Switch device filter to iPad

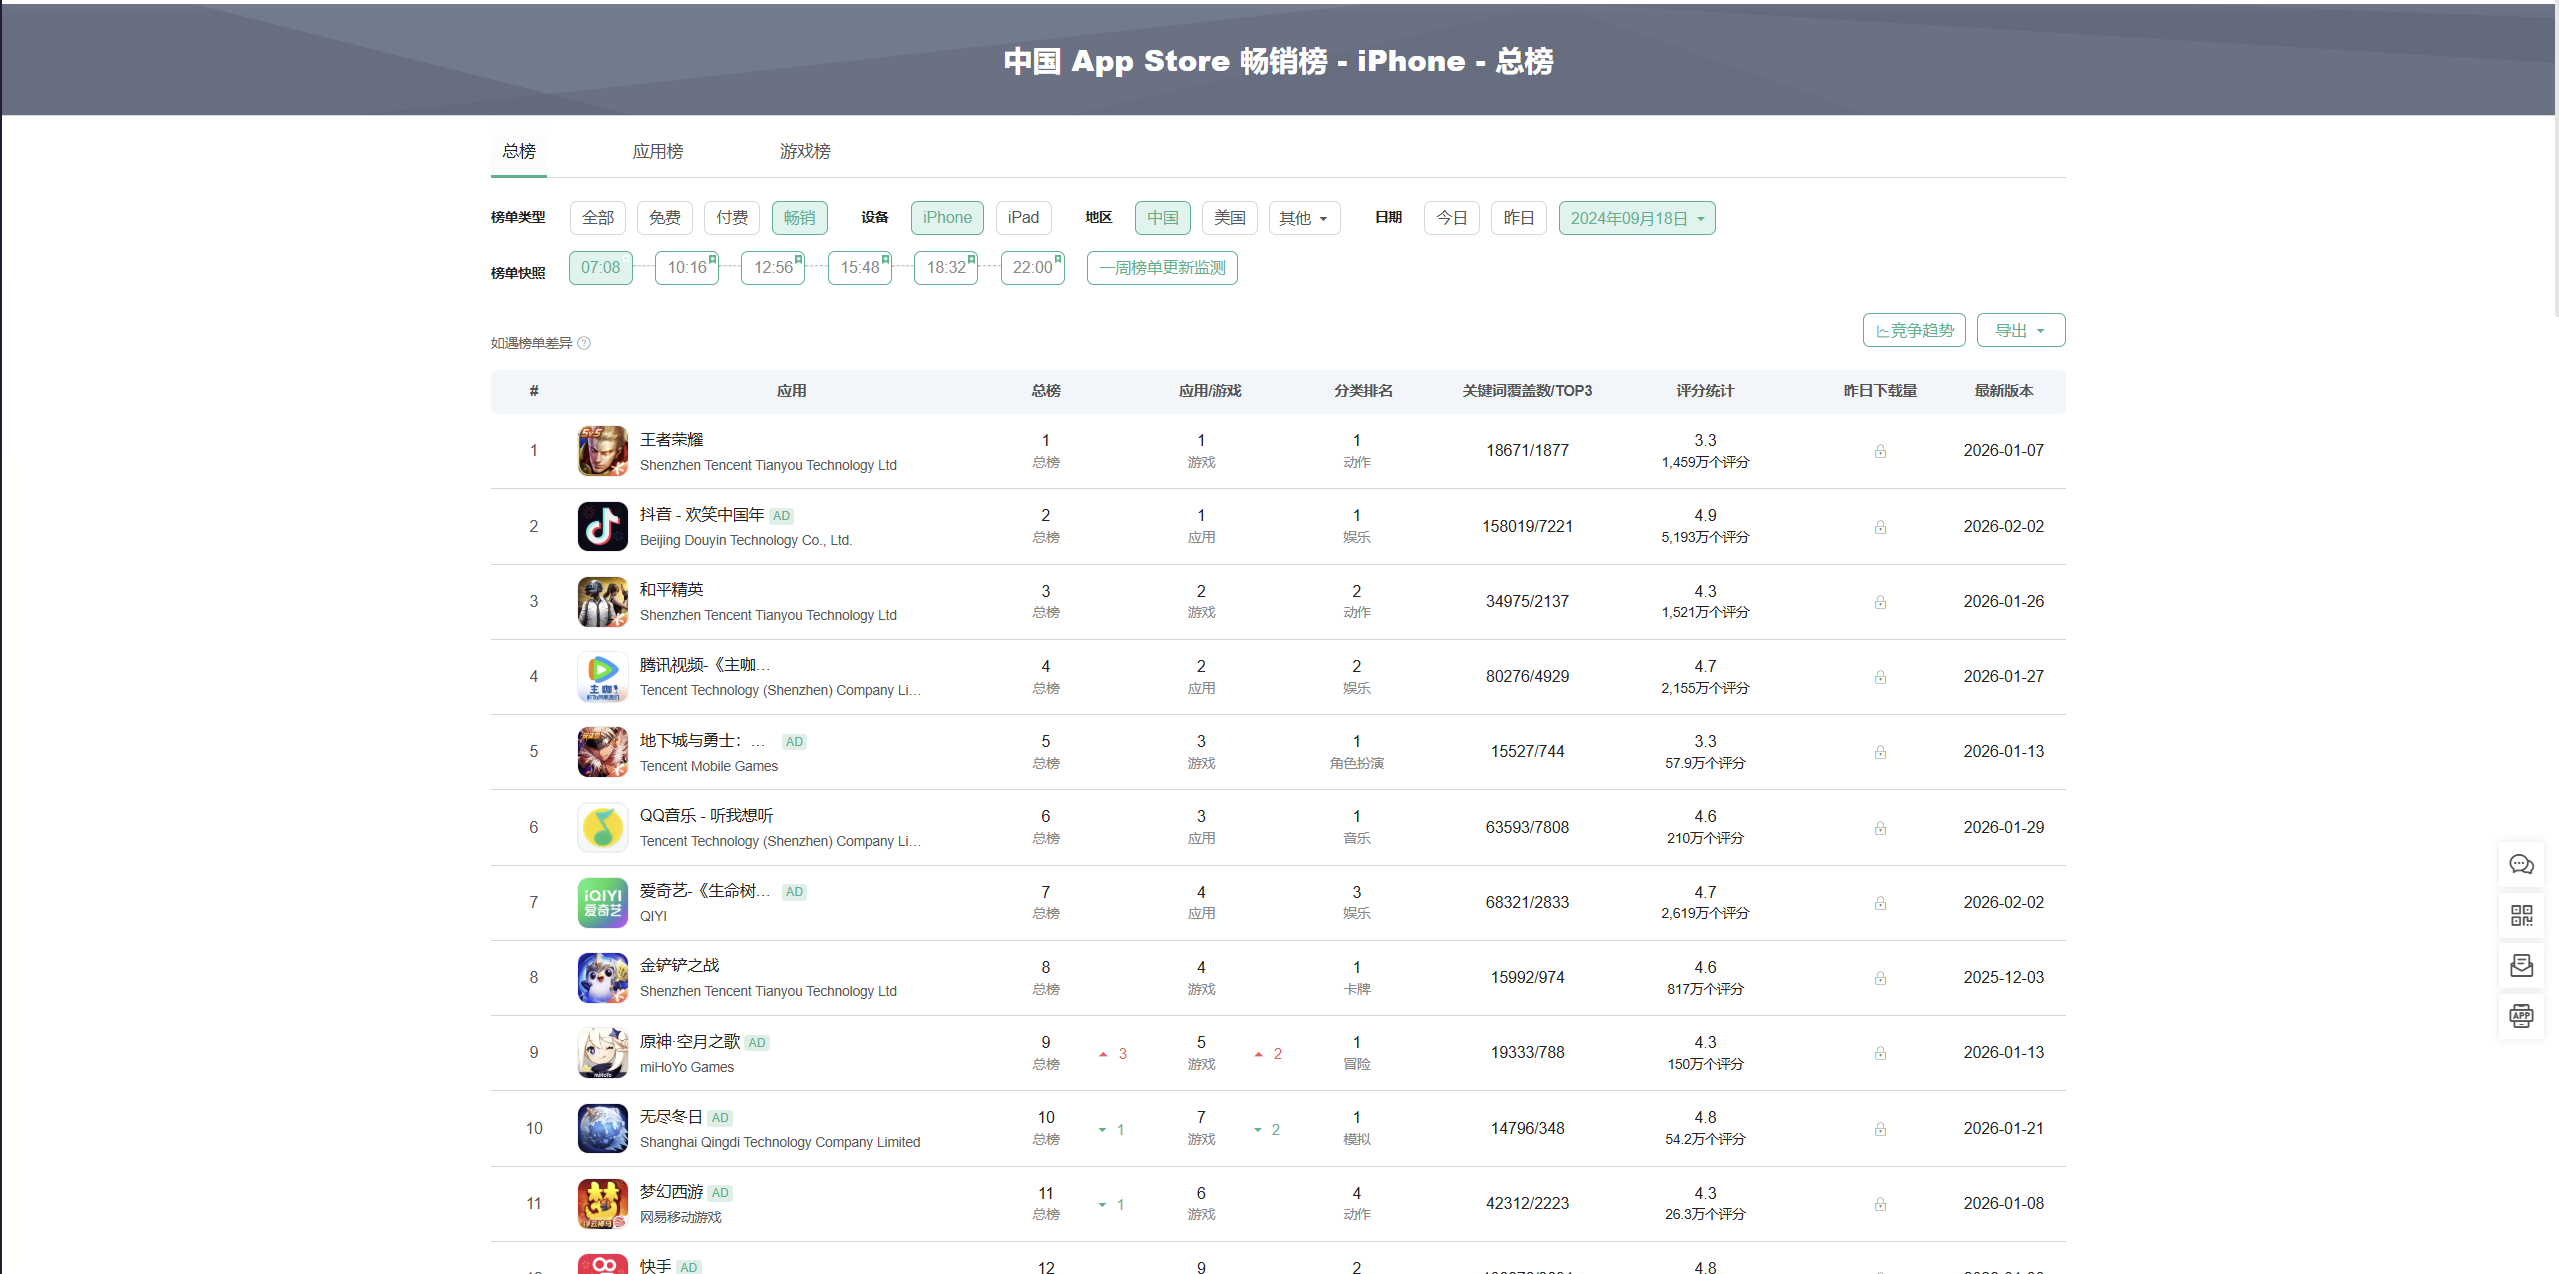coord(1022,218)
